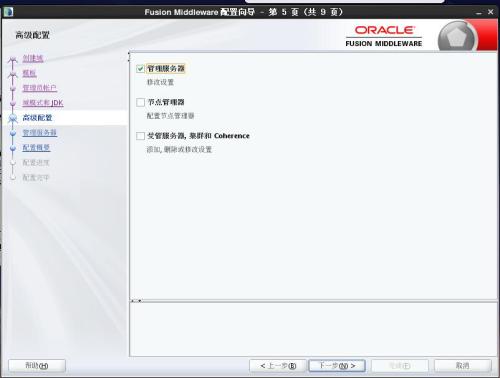Click the 修改设置 description text
The height and width of the screenshot is (378, 500).
point(160,82)
